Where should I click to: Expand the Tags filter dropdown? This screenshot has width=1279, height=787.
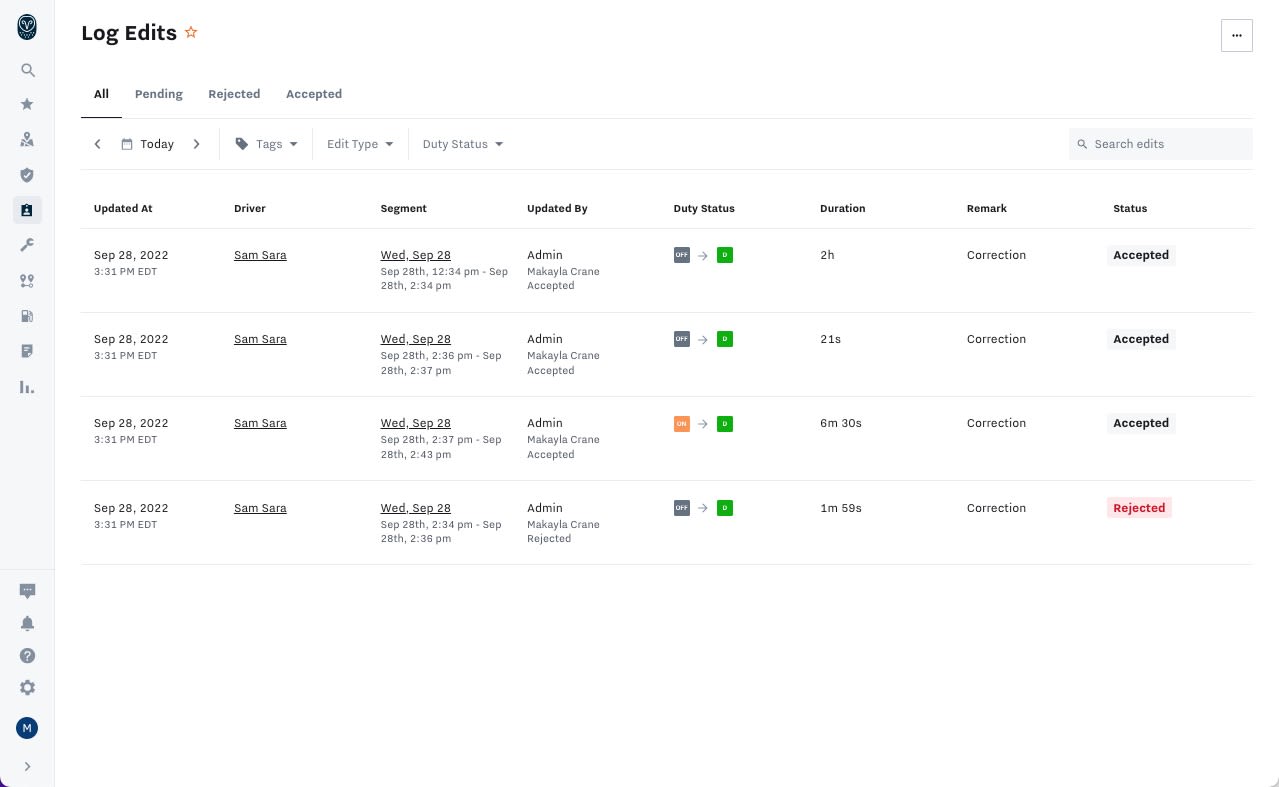point(267,144)
